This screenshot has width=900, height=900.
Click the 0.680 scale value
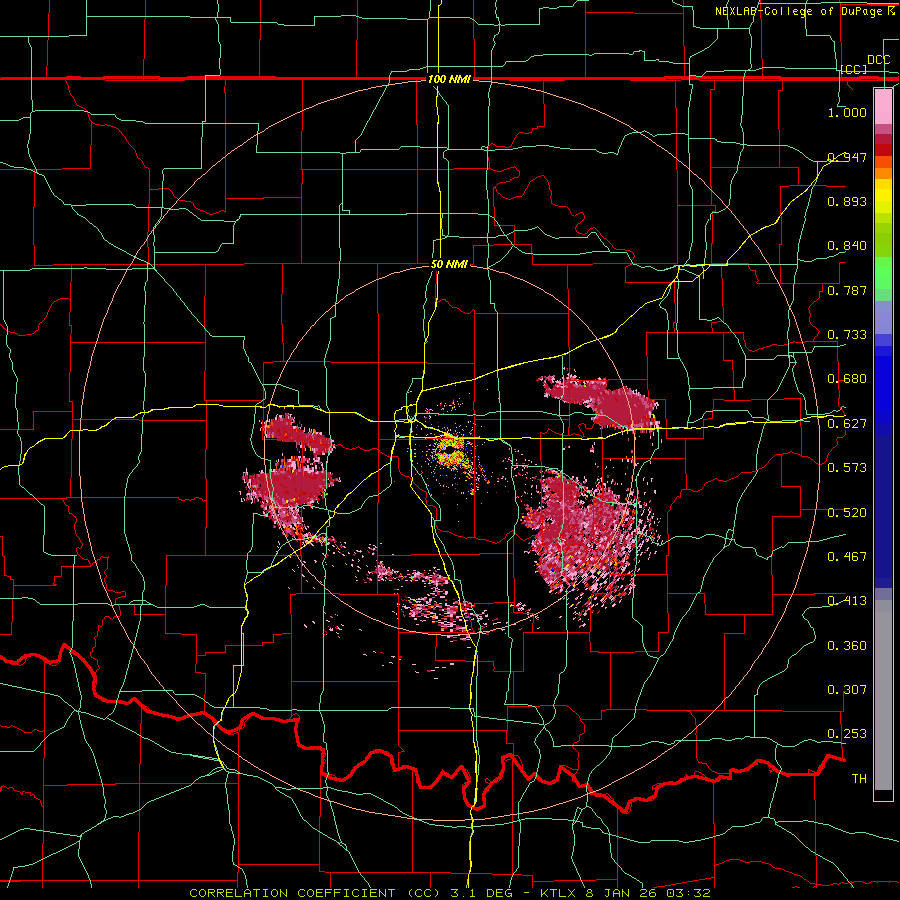847,379
